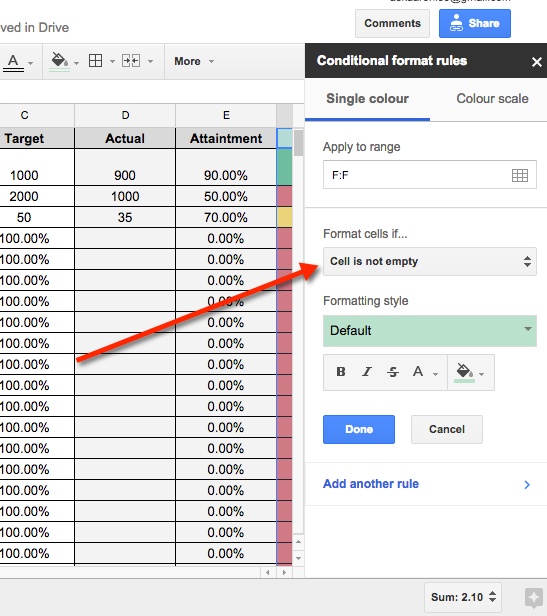Click the yellow cell in column F
This screenshot has width=547, height=616.
point(285,217)
